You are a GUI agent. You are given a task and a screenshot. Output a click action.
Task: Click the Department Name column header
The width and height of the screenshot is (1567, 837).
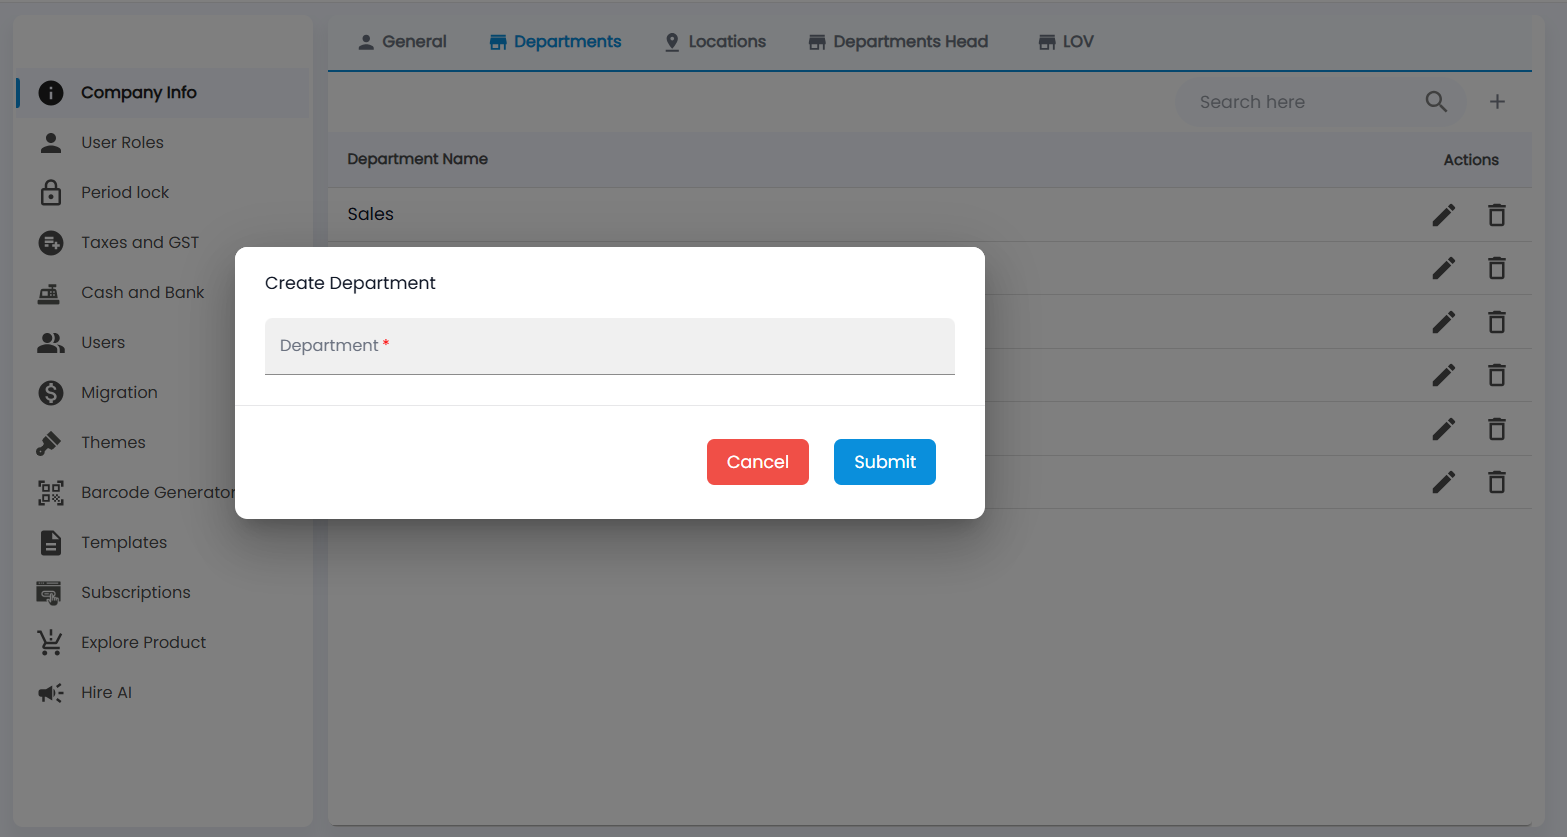tap(418, 159)
